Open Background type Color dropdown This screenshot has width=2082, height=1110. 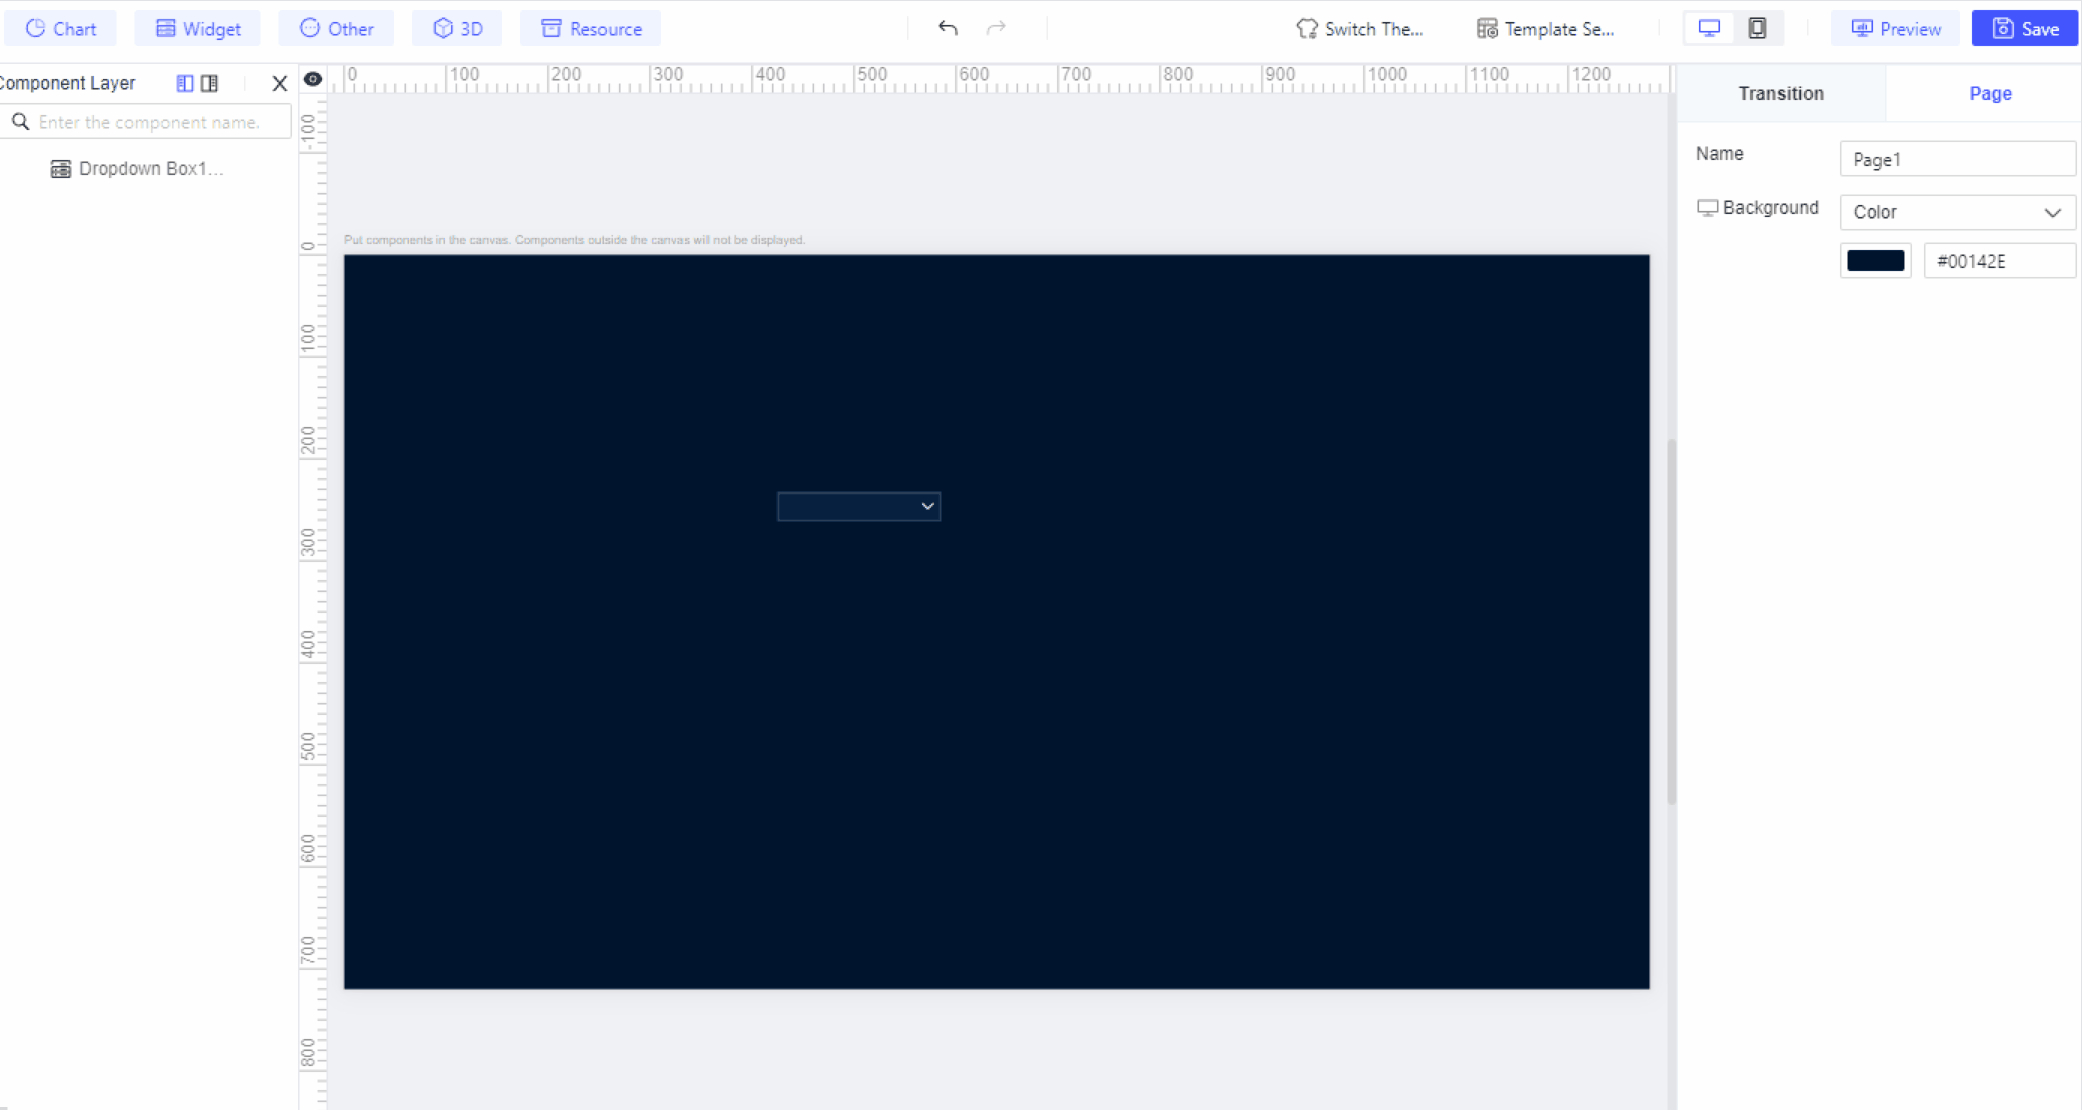(1957, 212)
